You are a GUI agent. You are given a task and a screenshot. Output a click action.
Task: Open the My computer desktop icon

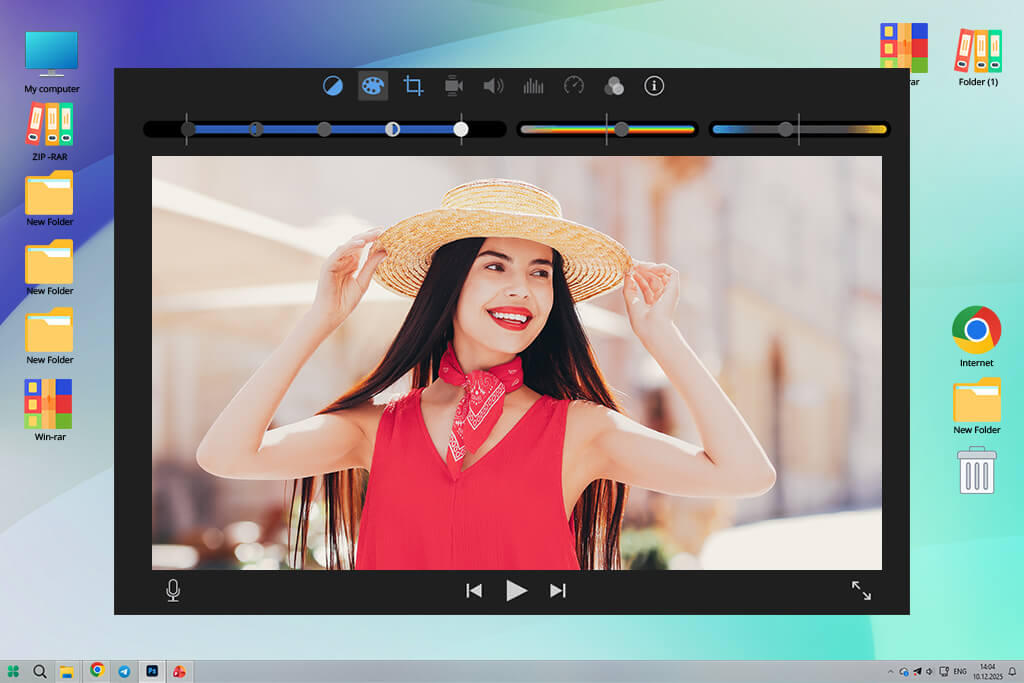coord(52,63)
